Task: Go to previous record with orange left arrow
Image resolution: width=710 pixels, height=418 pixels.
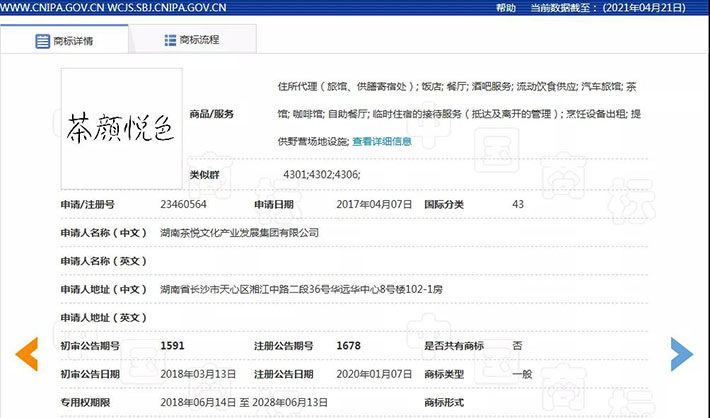Action: (x=27, y=354)
